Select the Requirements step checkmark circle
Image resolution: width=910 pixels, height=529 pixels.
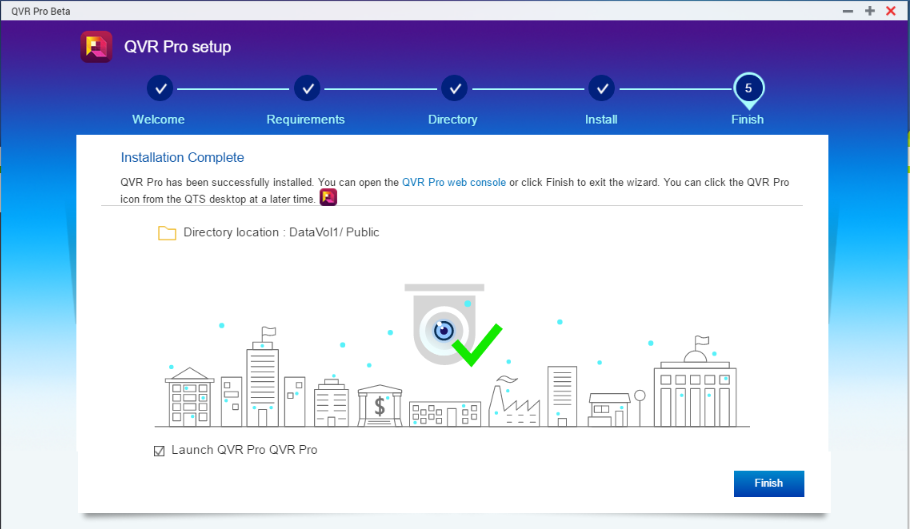(x=306, y=88)
